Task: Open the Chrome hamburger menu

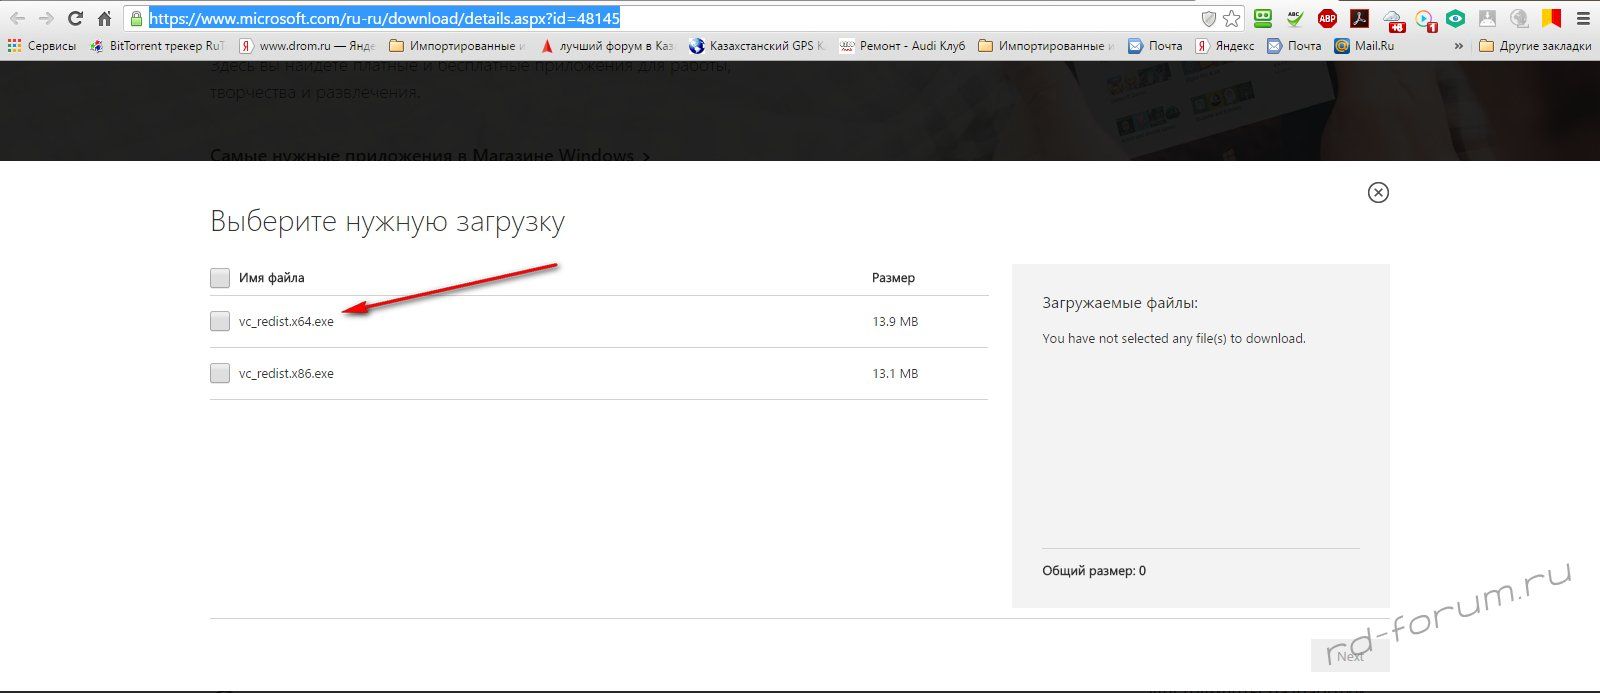Action: [1583, 18]
